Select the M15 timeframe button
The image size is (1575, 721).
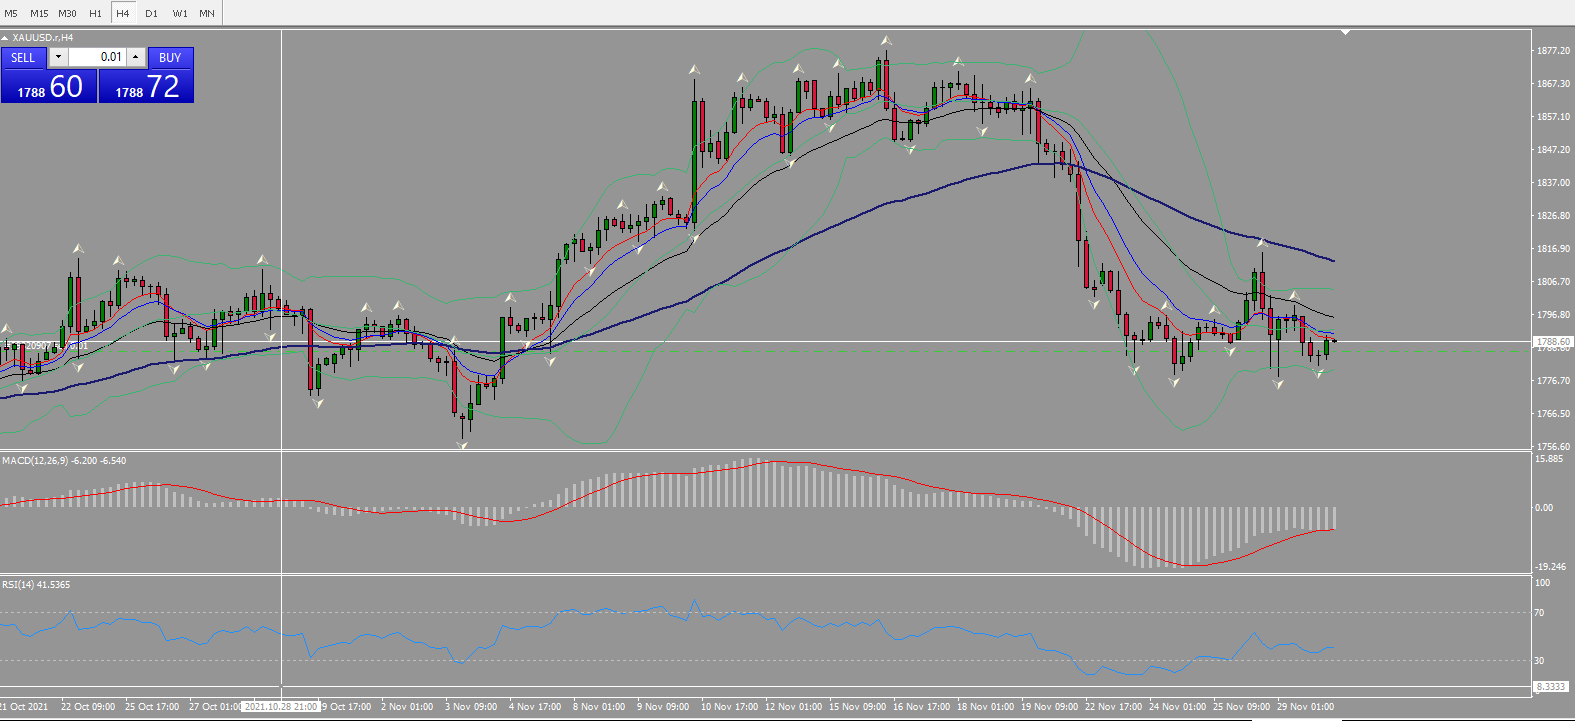point(39,13)
